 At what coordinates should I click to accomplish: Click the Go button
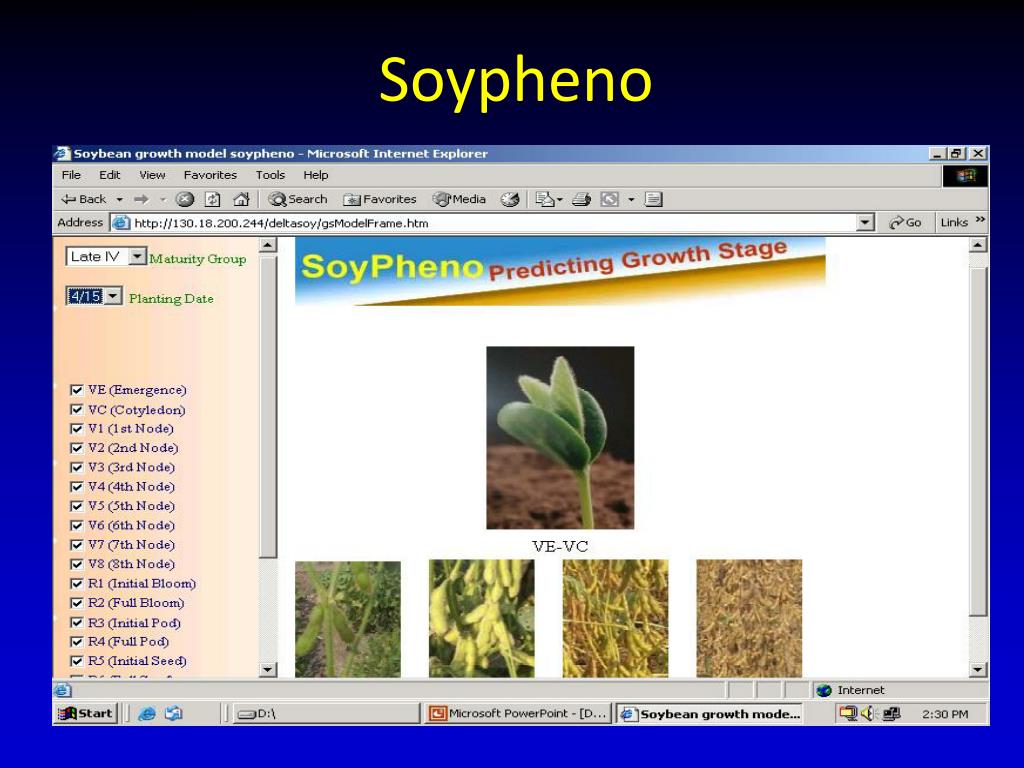click(x=905, y=223)
